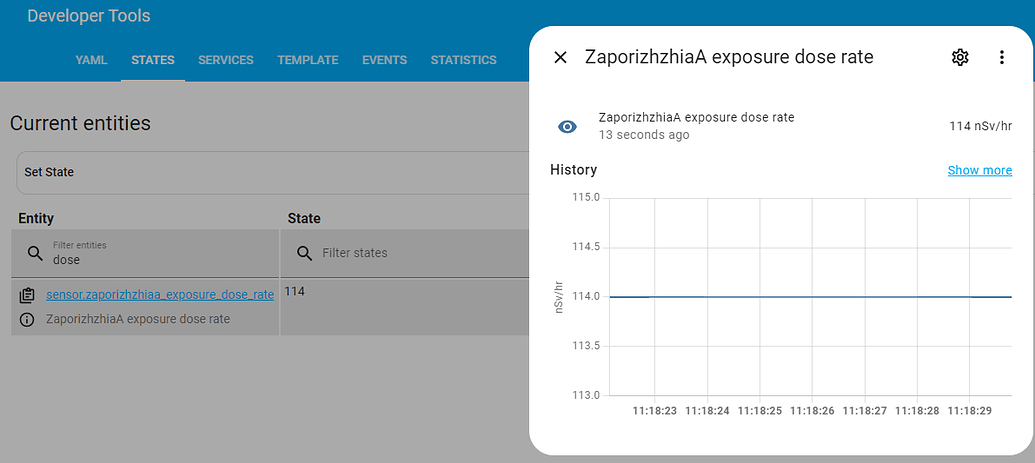Click the Show more history link
The image size is (1035, 463).
click(979, 170)
